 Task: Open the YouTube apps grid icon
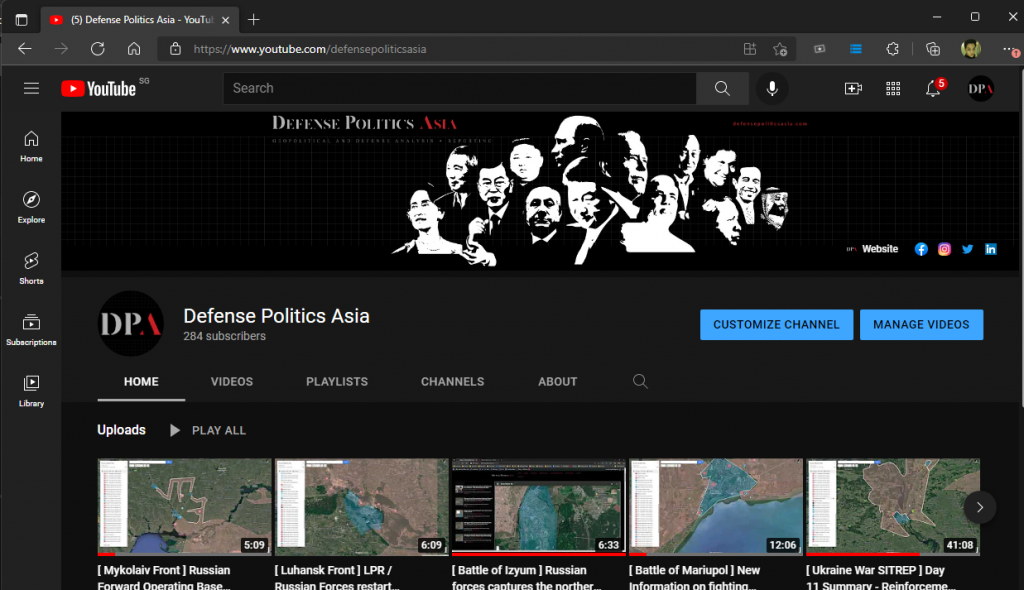click(x=893, y=88)
